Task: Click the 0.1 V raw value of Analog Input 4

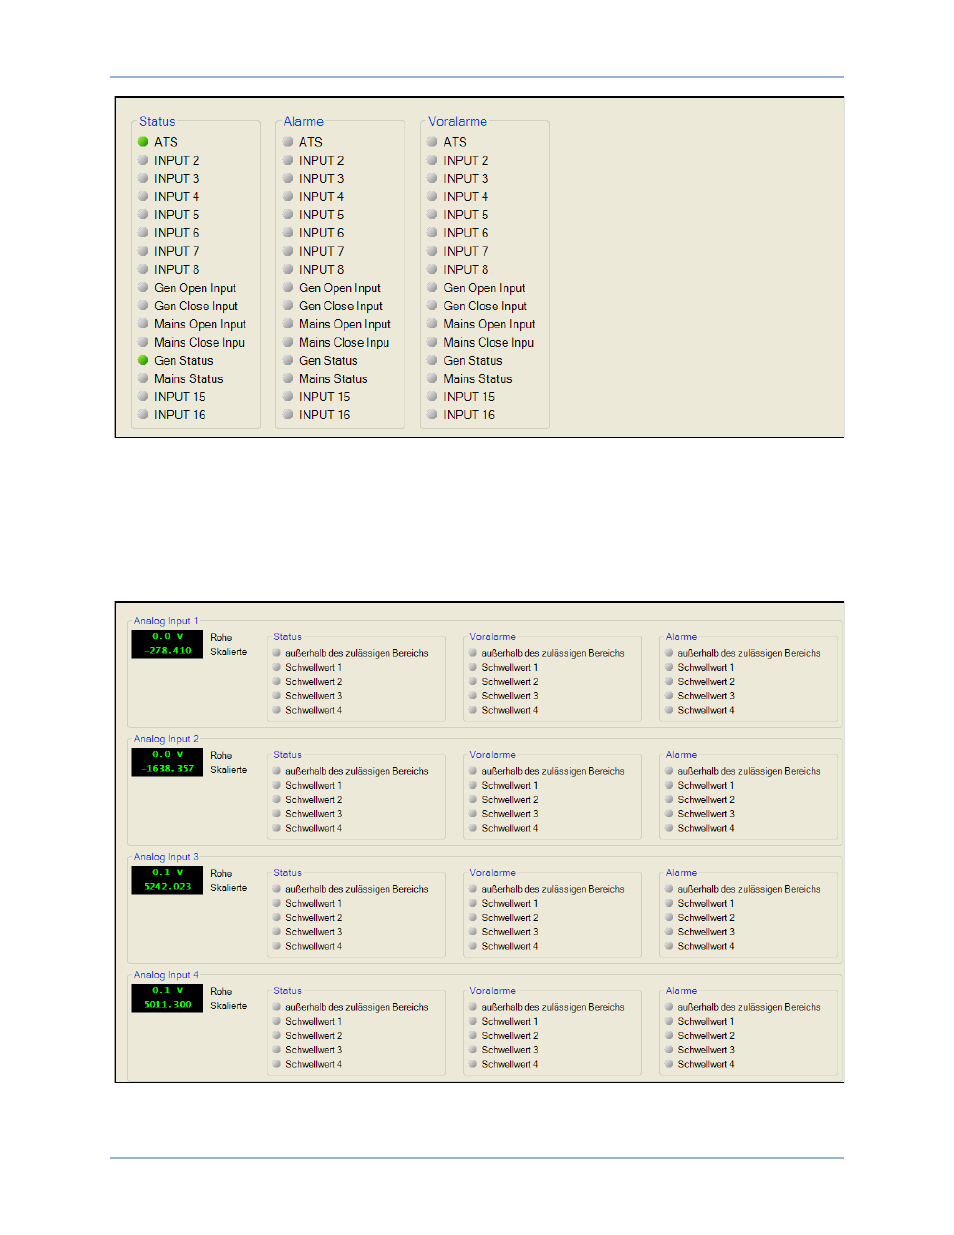Action: (167, 990)
